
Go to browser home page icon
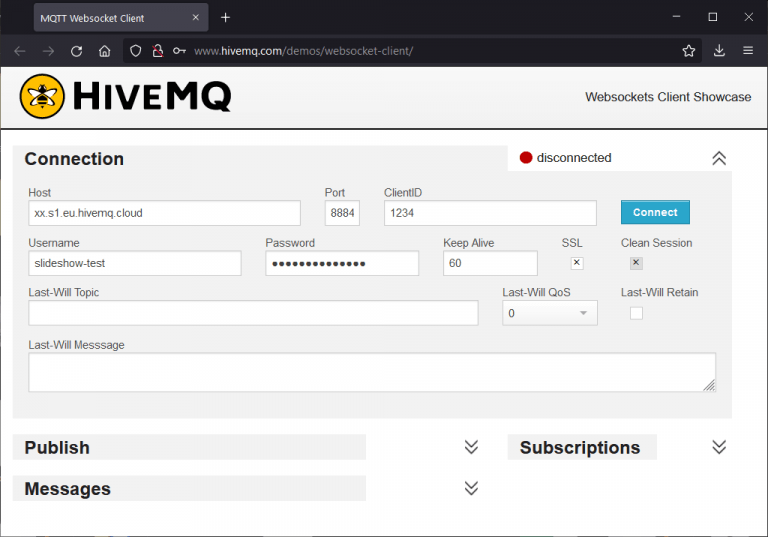click(x=104, y=51)
